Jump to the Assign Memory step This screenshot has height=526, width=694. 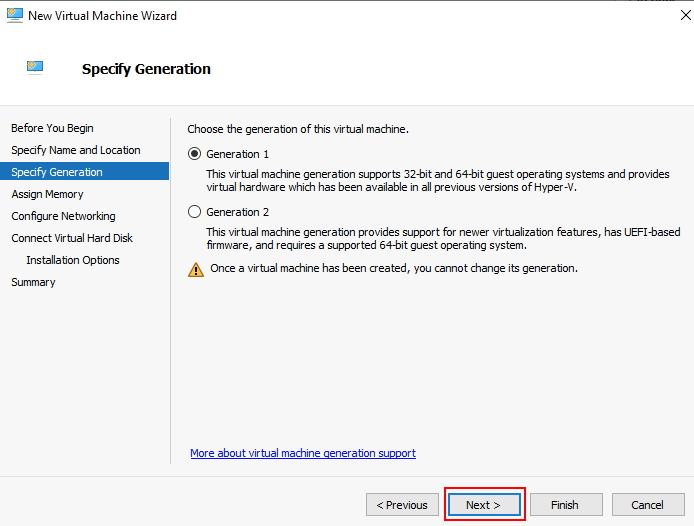[47, 194]
